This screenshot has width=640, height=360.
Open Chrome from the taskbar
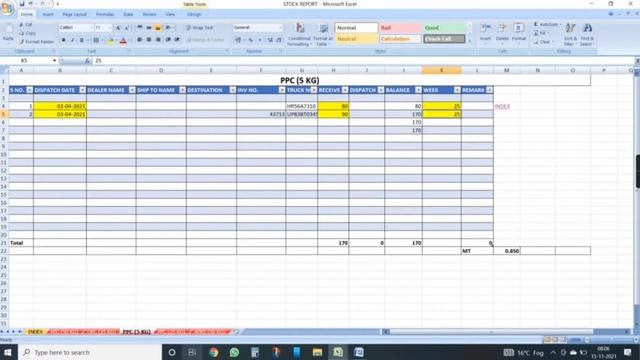(213, 352)
